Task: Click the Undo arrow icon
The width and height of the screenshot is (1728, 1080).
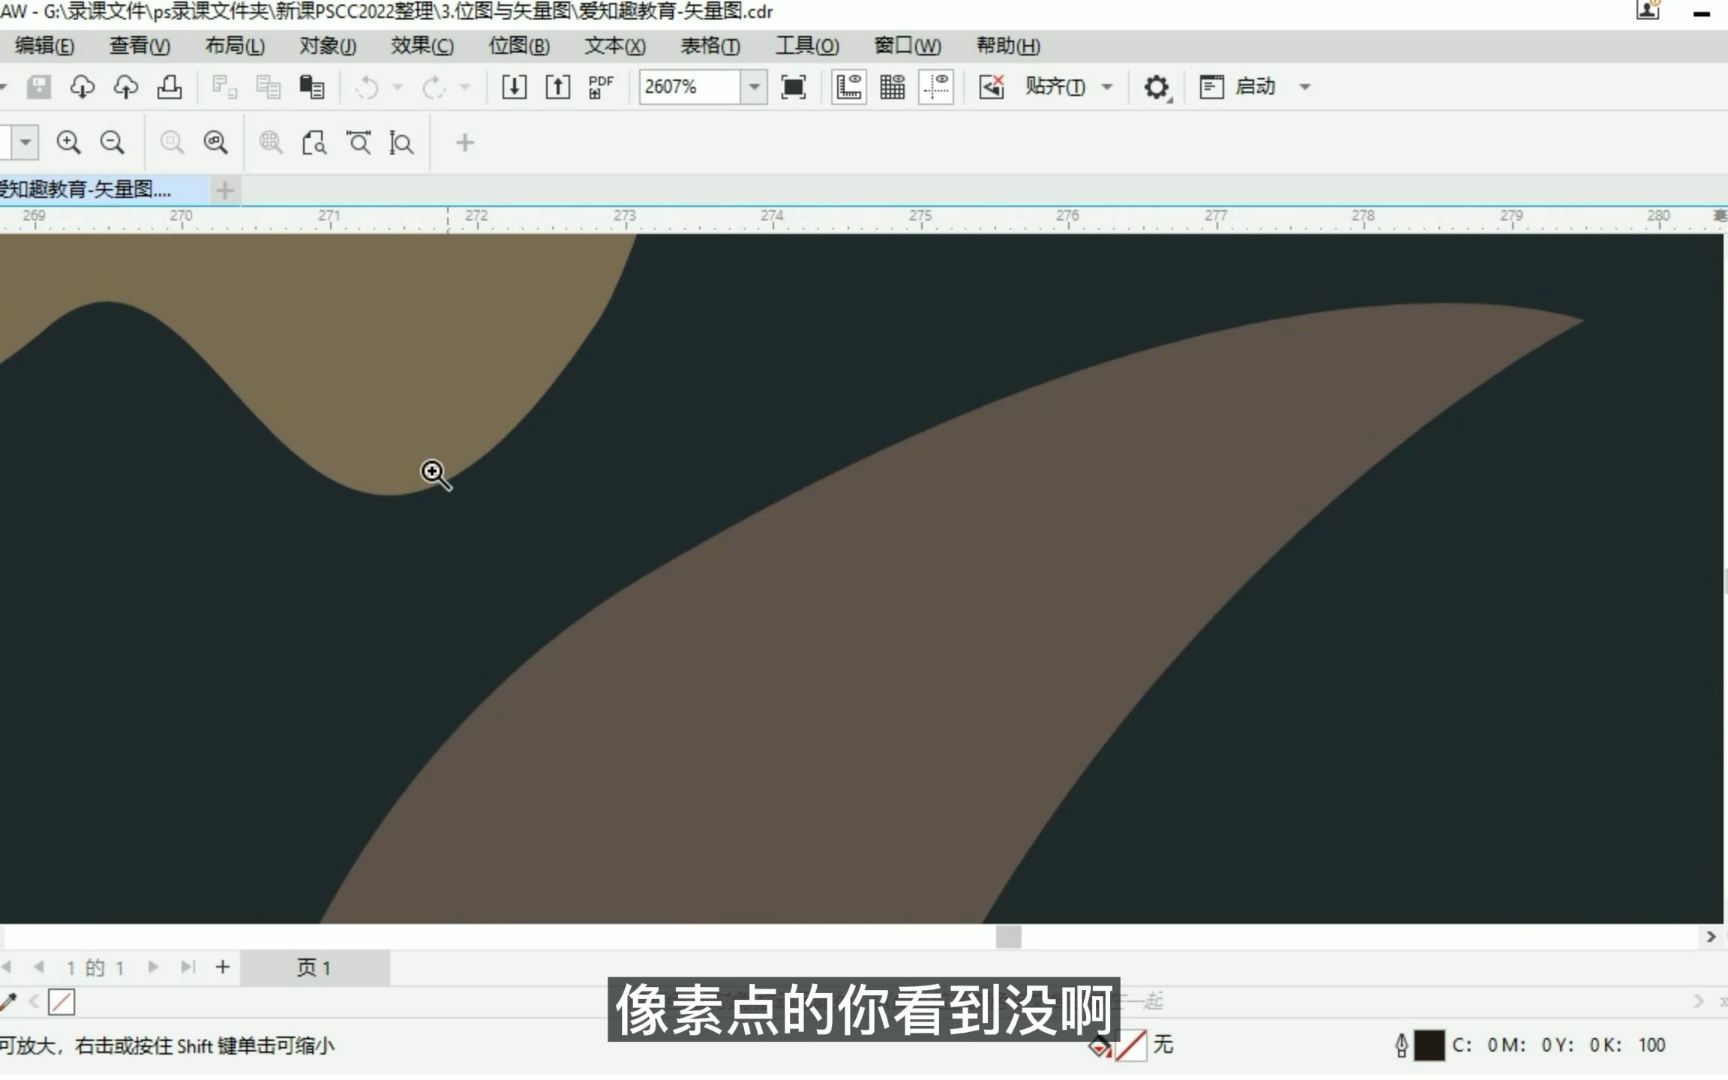Action: [367, 87]
